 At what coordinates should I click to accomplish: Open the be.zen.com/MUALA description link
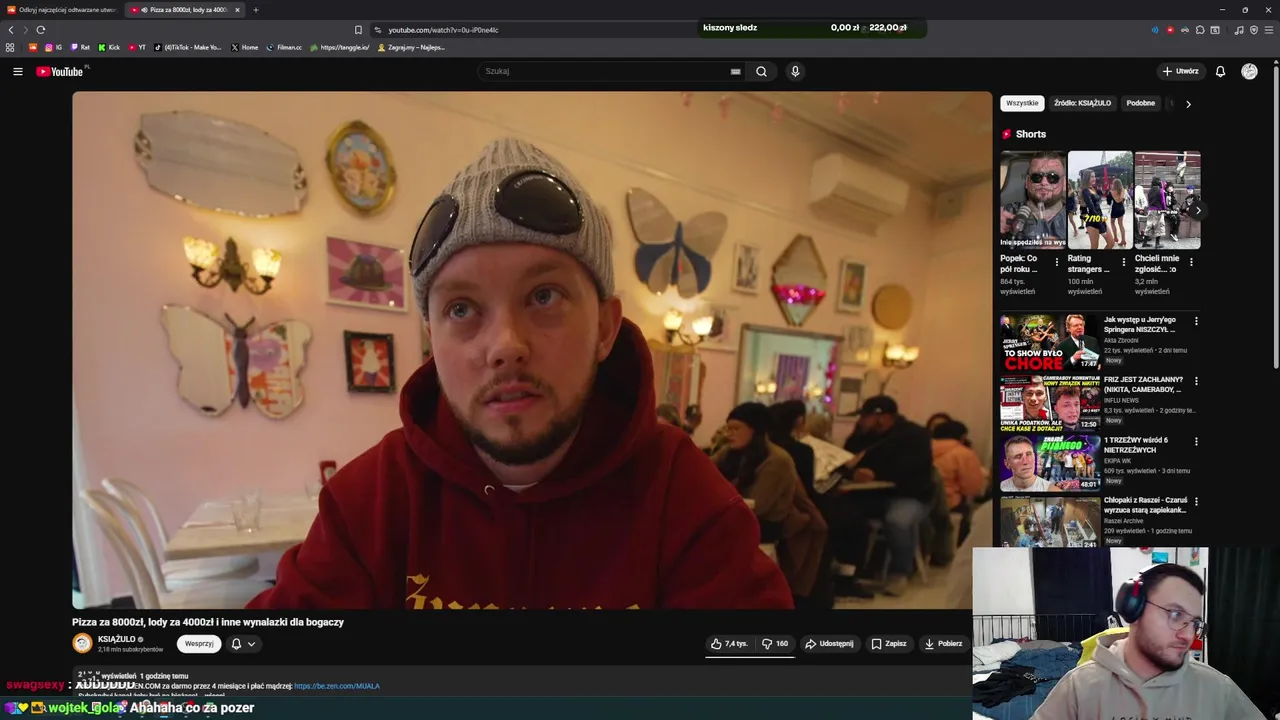[x=337, y=686]
